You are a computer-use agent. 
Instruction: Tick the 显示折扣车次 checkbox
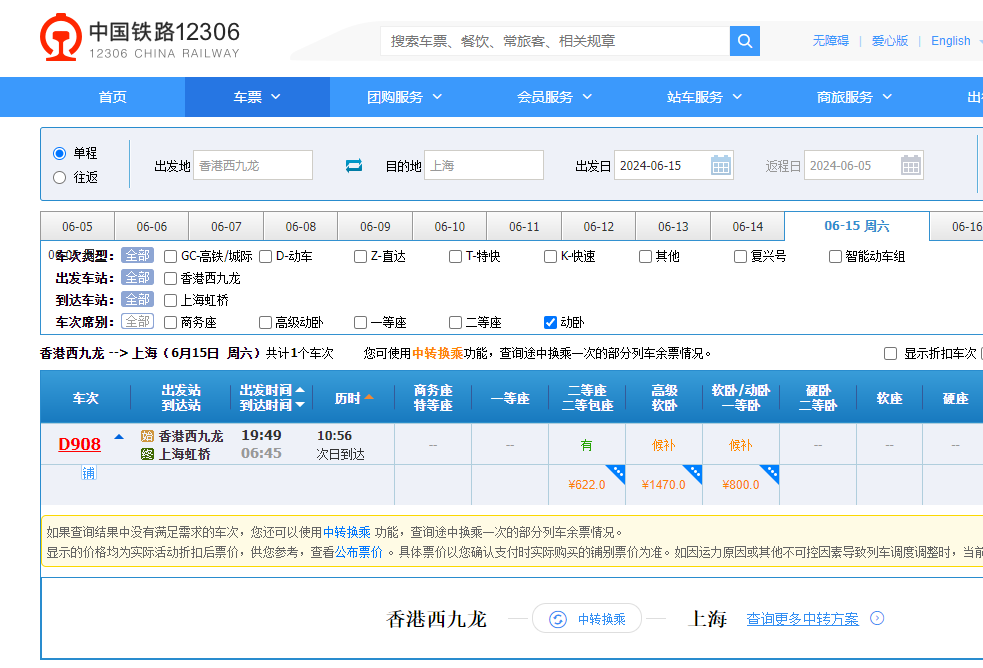coord(890,353)
